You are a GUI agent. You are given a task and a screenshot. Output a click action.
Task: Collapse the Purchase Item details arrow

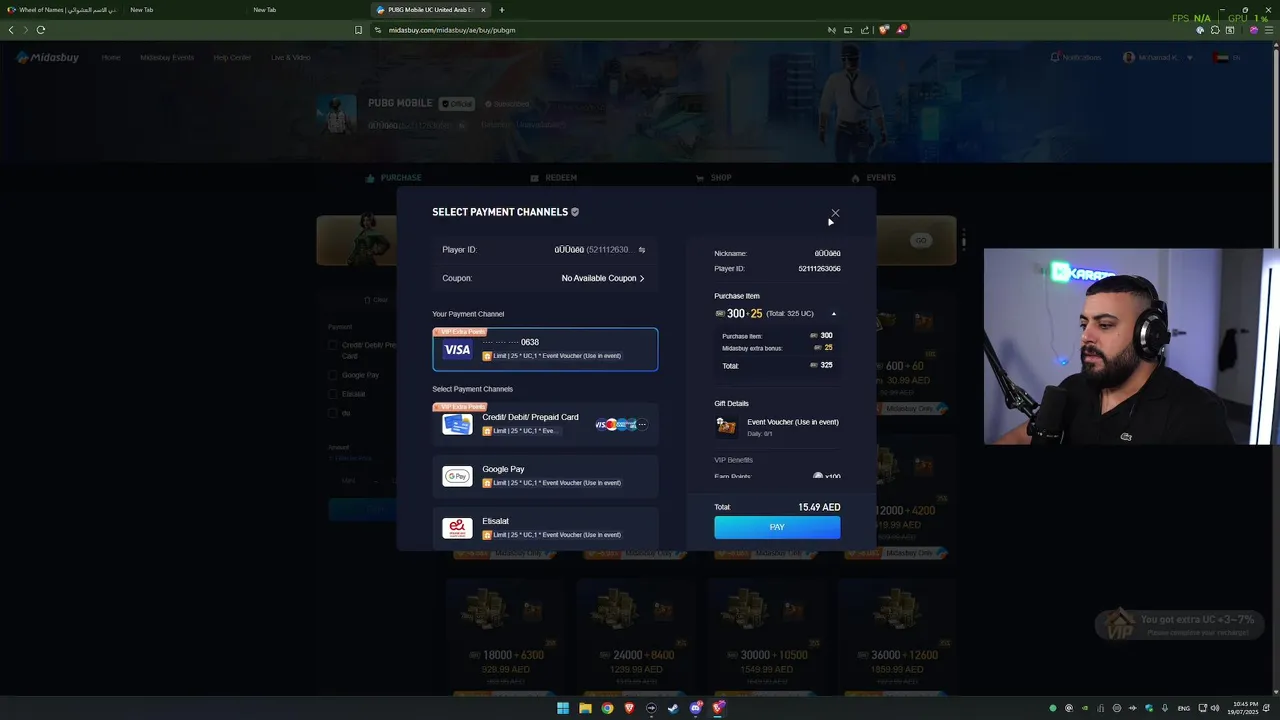[834, 314]
